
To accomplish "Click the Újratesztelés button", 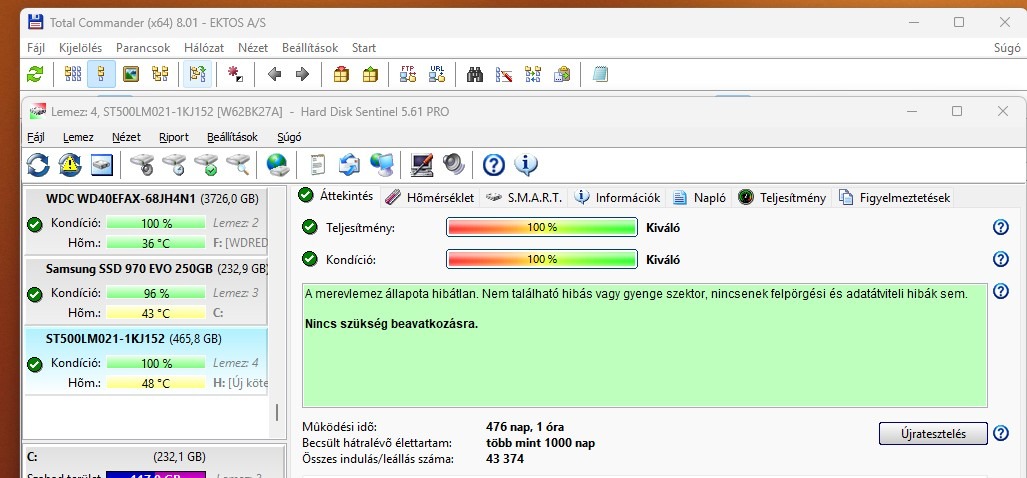I will point(933,433).
